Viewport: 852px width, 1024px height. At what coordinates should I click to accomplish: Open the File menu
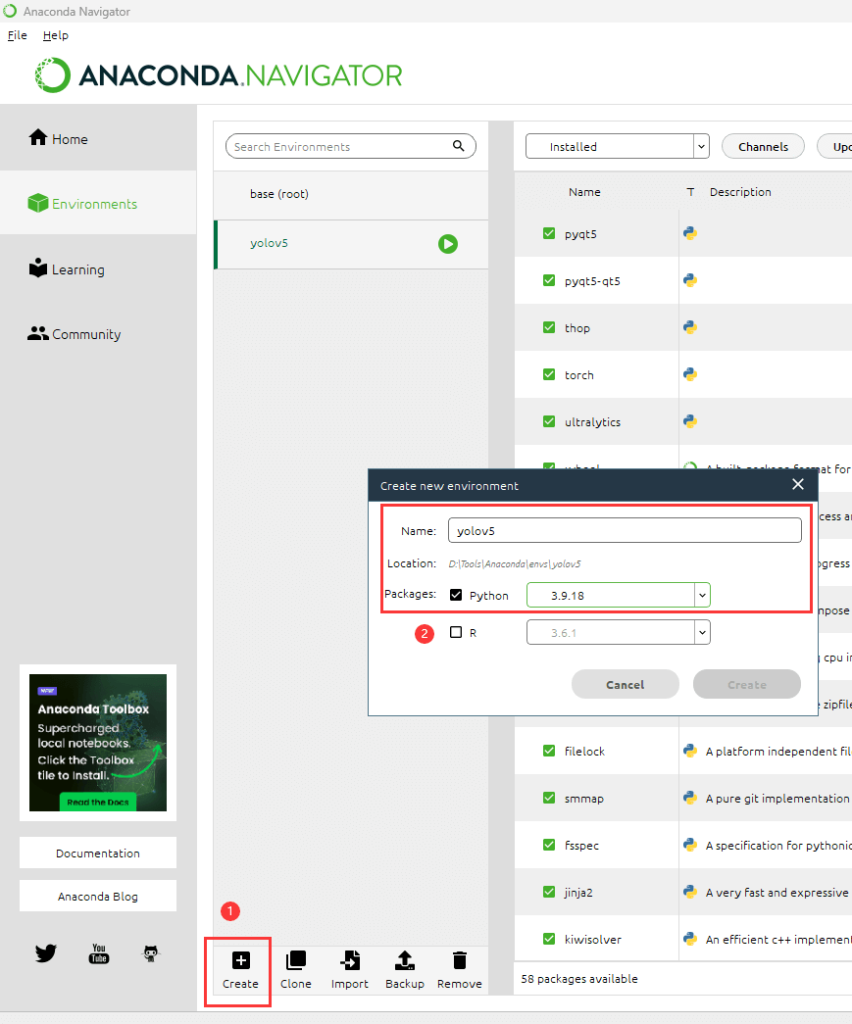[x=17, y=35]
